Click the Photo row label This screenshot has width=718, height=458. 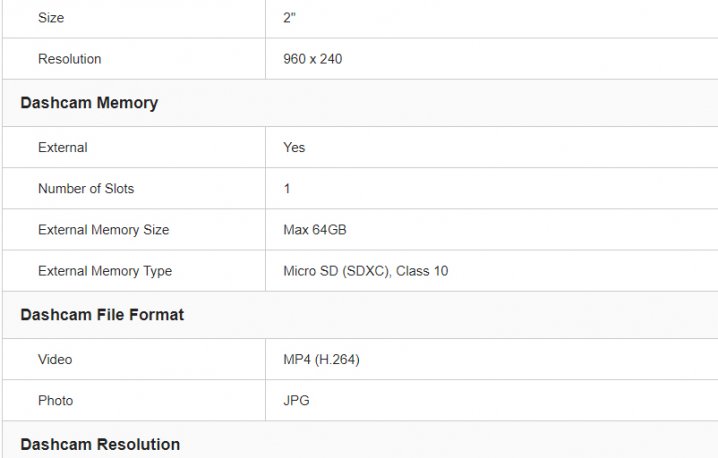pos(55,400)
